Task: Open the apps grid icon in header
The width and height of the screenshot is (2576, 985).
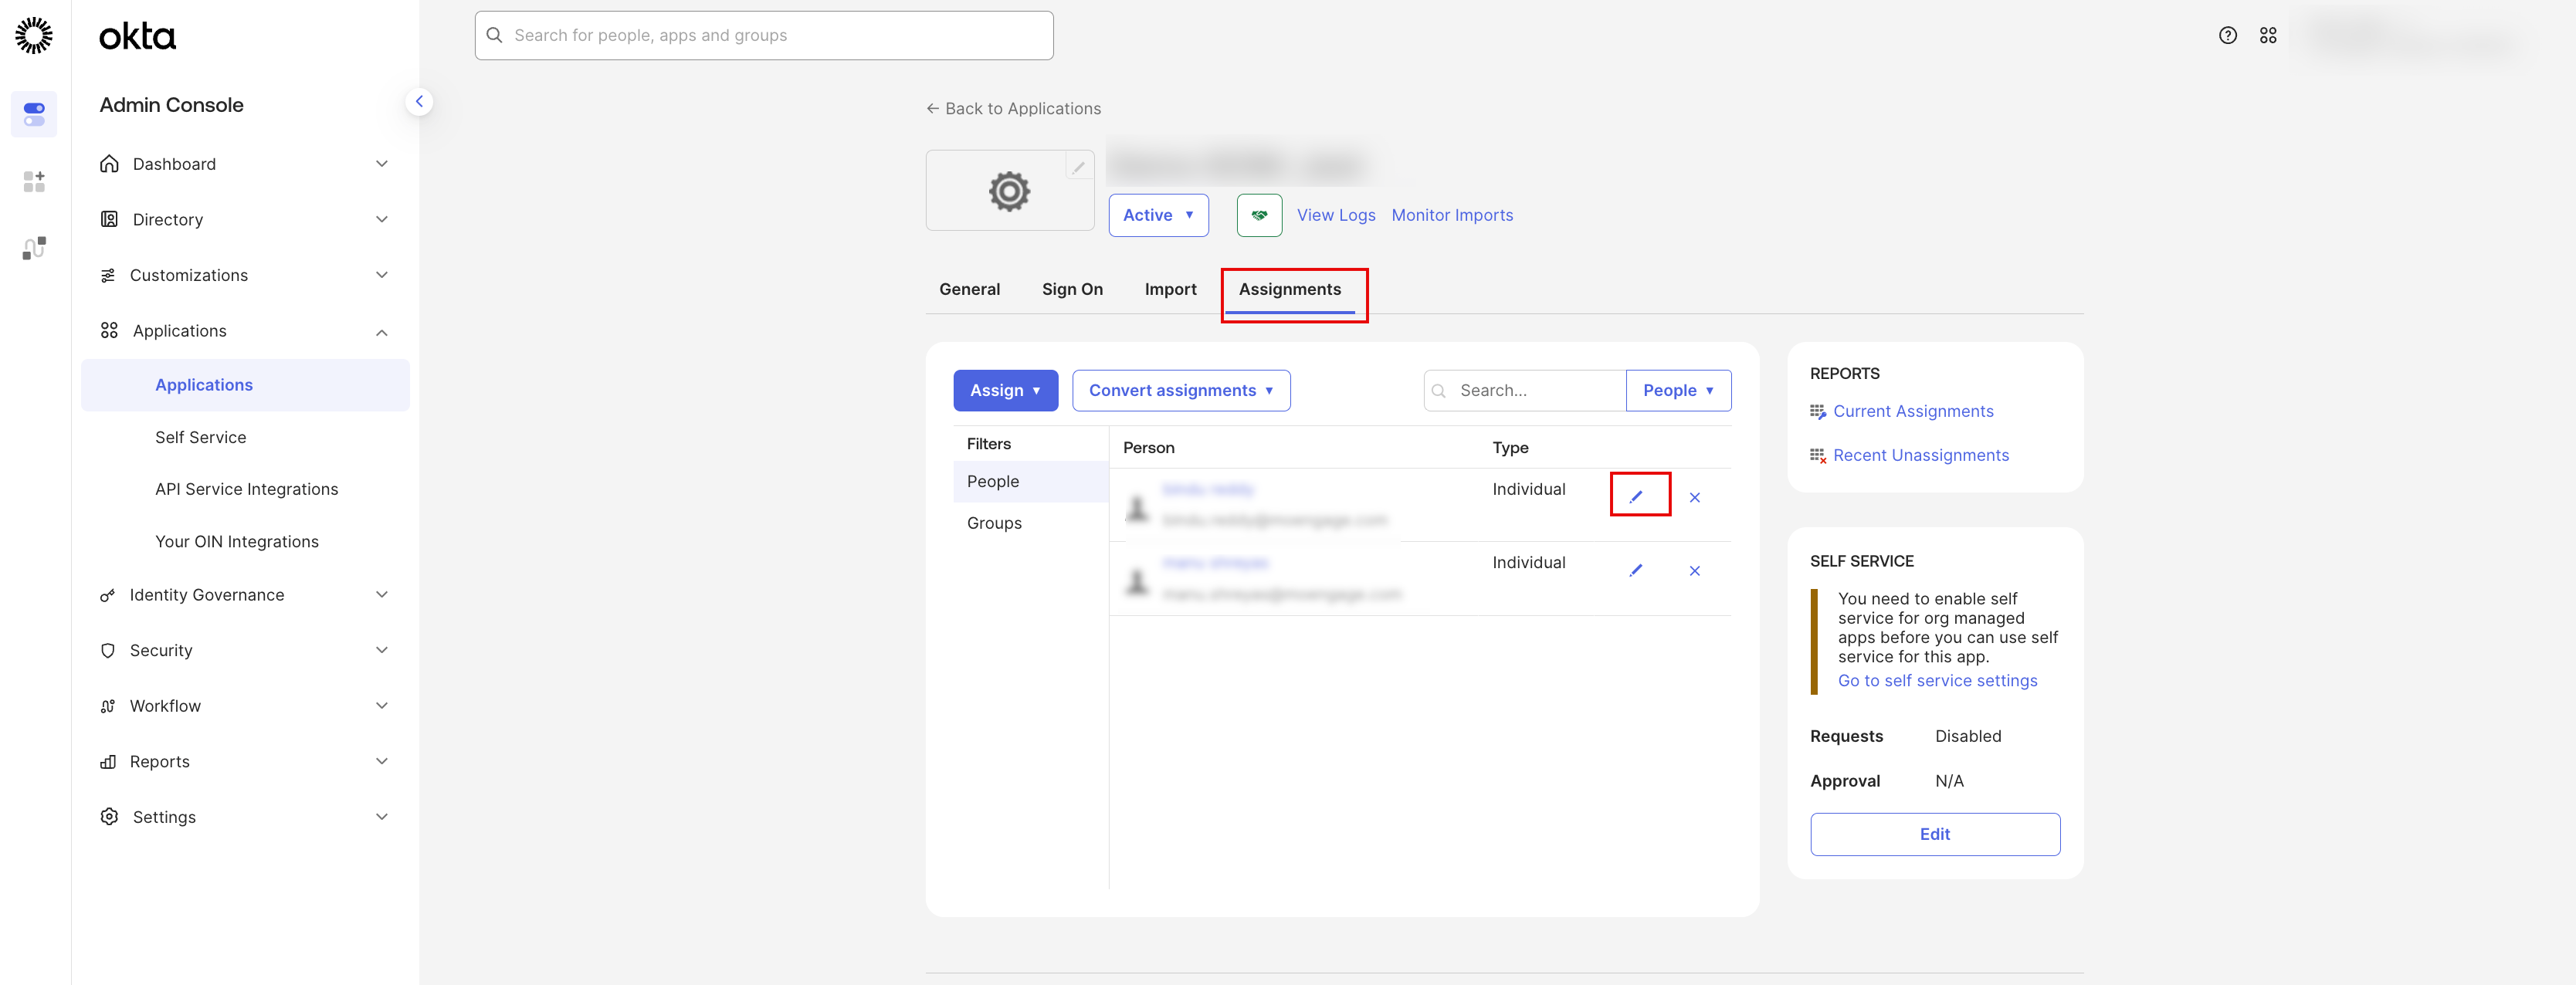Action: pos(2268,36)
